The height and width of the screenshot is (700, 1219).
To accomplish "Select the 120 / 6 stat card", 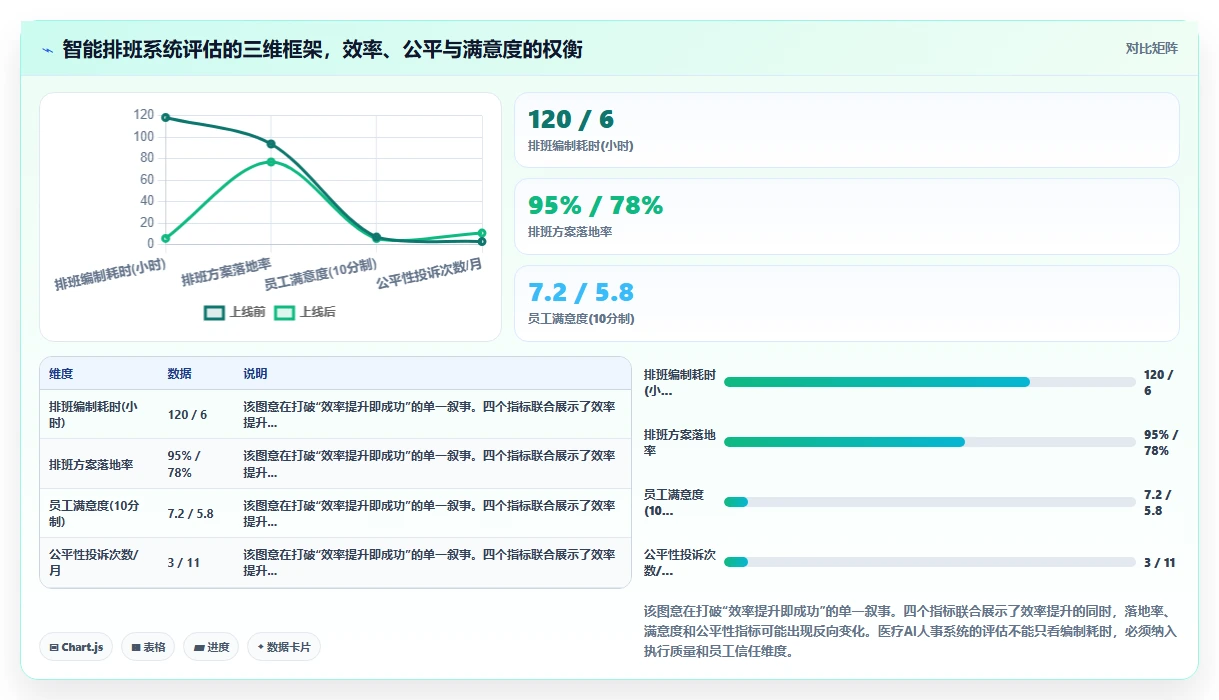I will coord(846,130).
